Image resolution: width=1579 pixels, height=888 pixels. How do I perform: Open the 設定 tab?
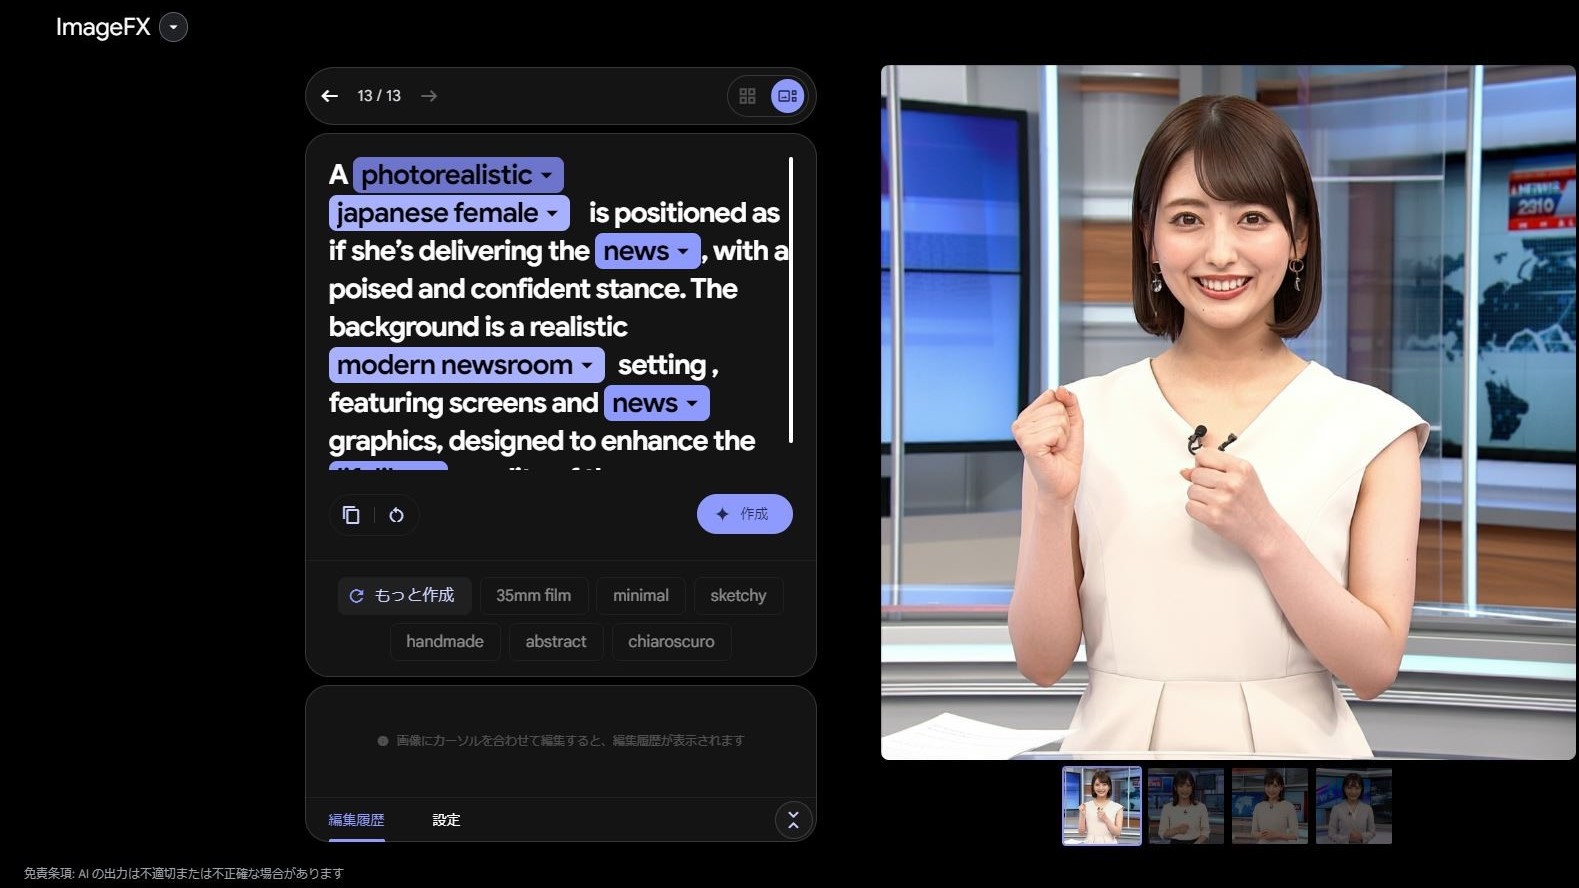pos(446,820)
